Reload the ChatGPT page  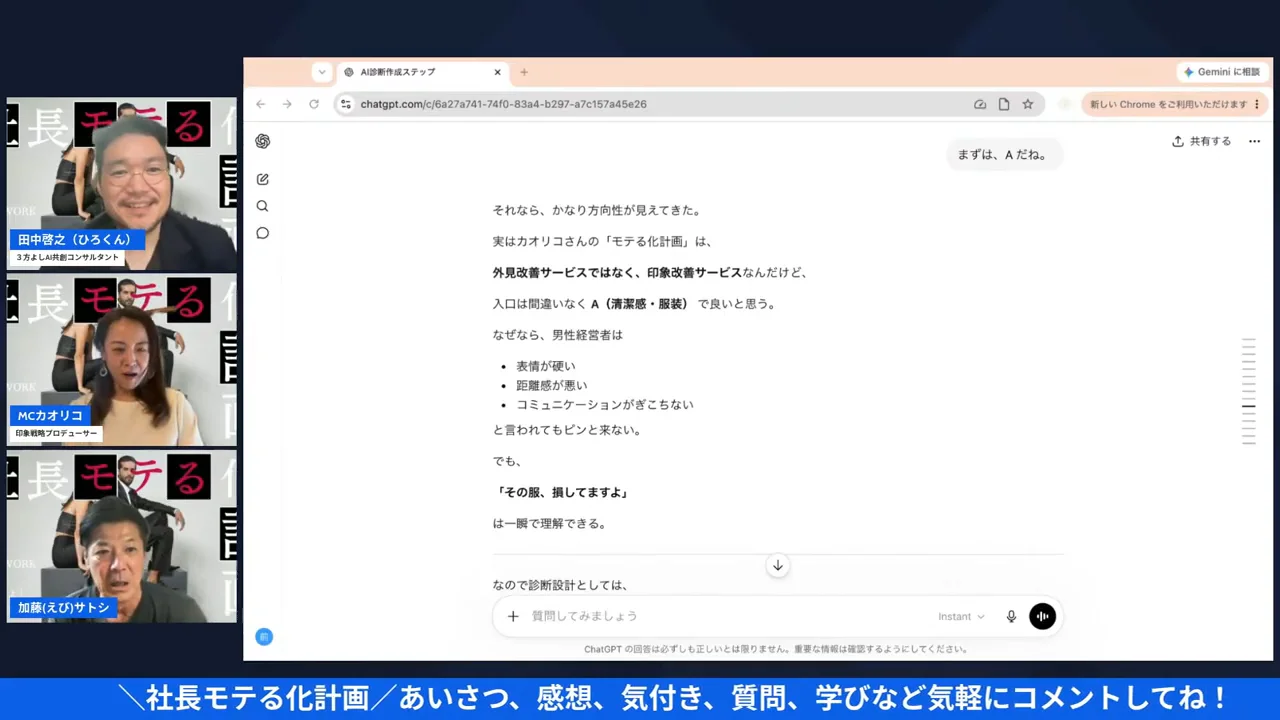pos(314,104)
